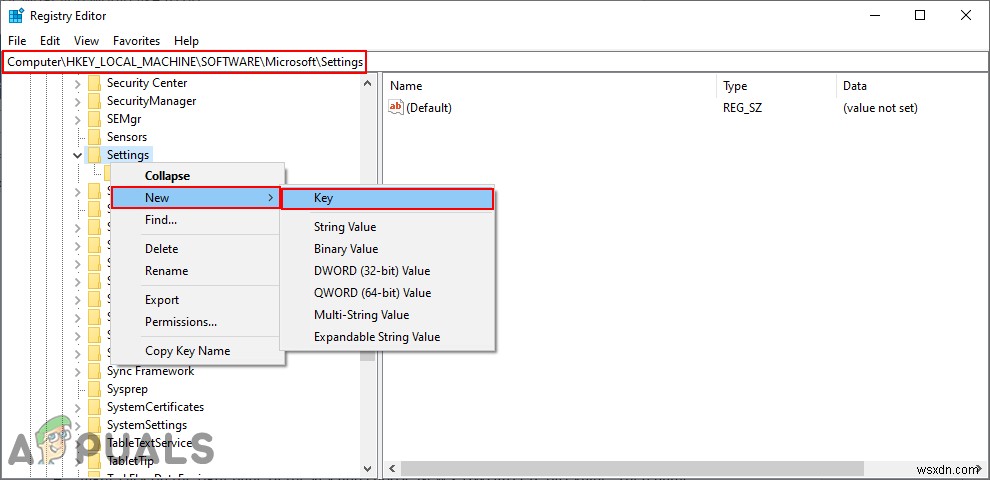990x480 pixels.
Task: Choose DWORD (32-bit) Value option
Action: (372, 271)
